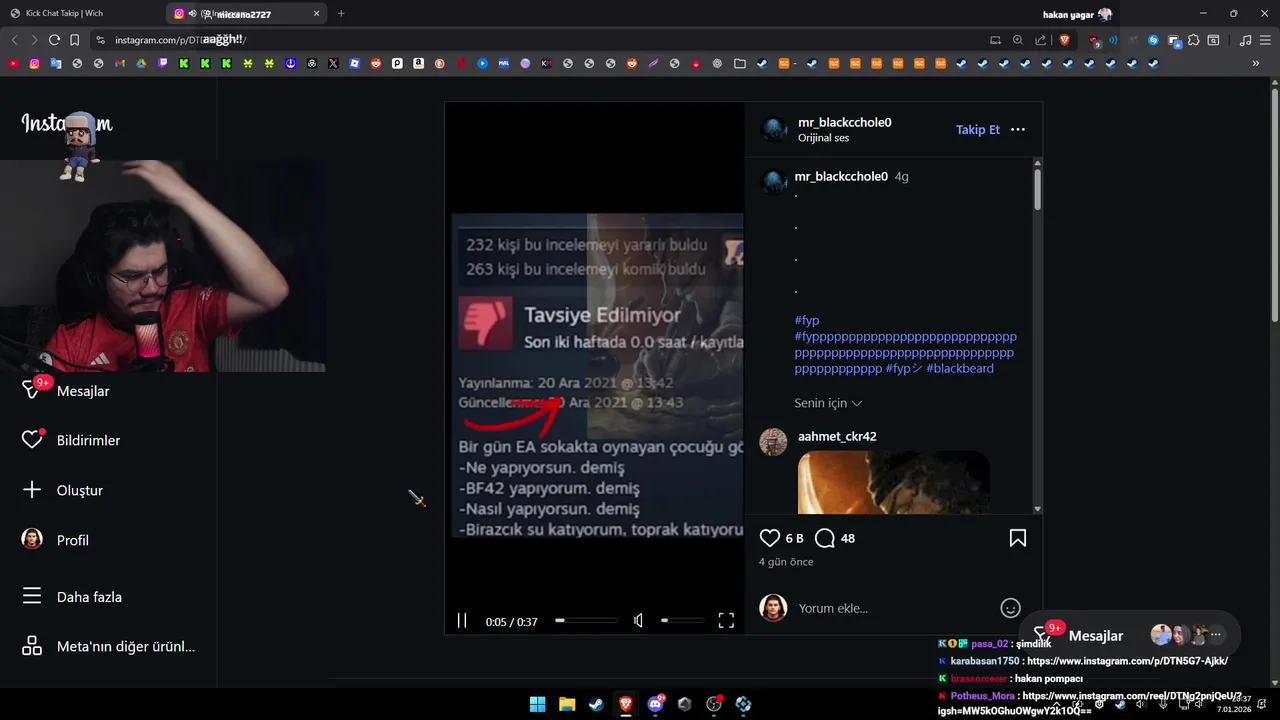The height and width of the screenshot is (720, 1280).
Task: Bookmark this page with the bookmark icon
Action: tap(74, 40)
